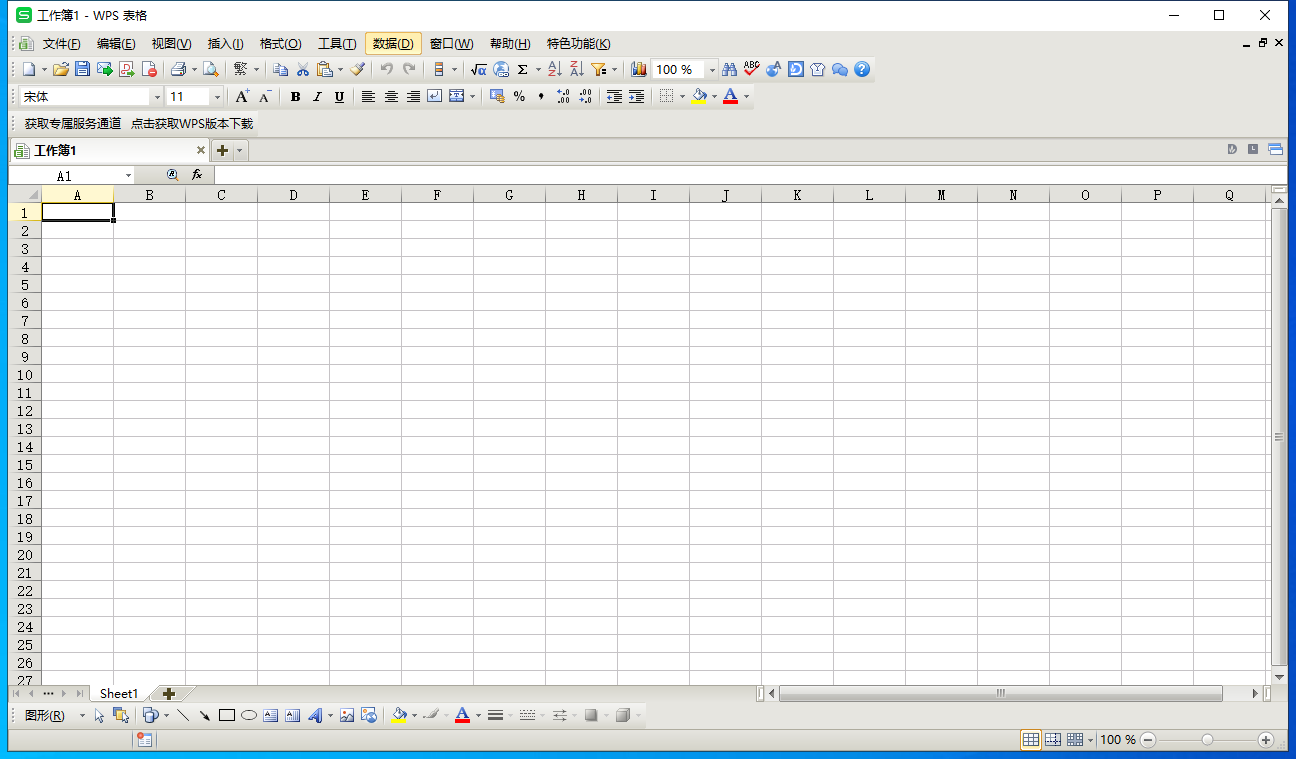Insert WordArt from drawing toolbar
The width and height of the screenshot is (1296, 759).
pos(315,715)
